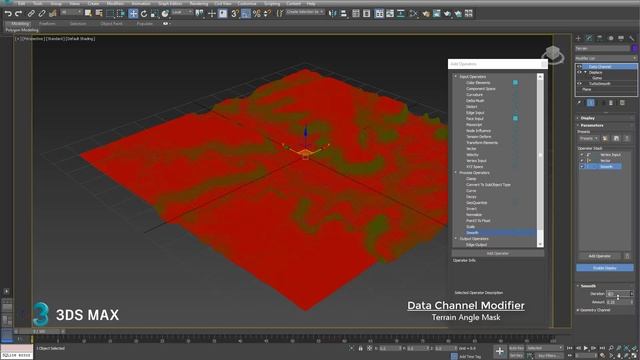Screen dimensions: 640x360
Task: Toggle Vector operator checkbox in stack
Action: pos(582,161)
